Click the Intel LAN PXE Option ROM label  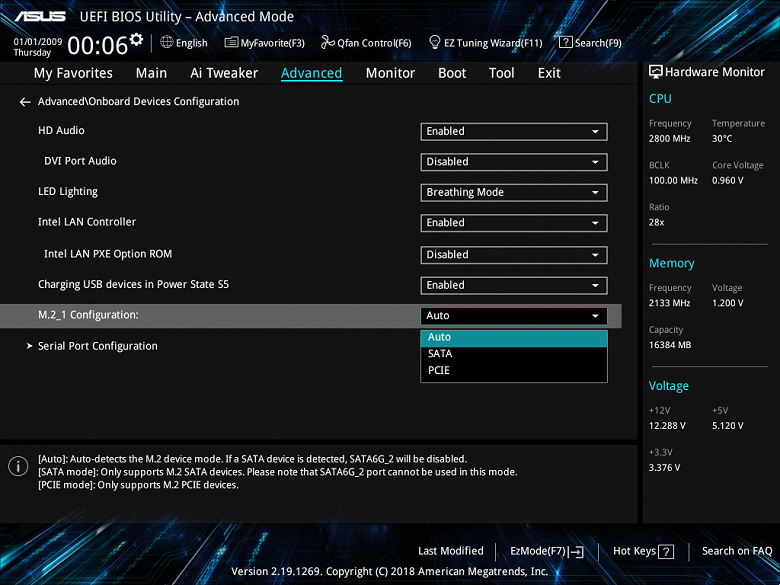108,254
